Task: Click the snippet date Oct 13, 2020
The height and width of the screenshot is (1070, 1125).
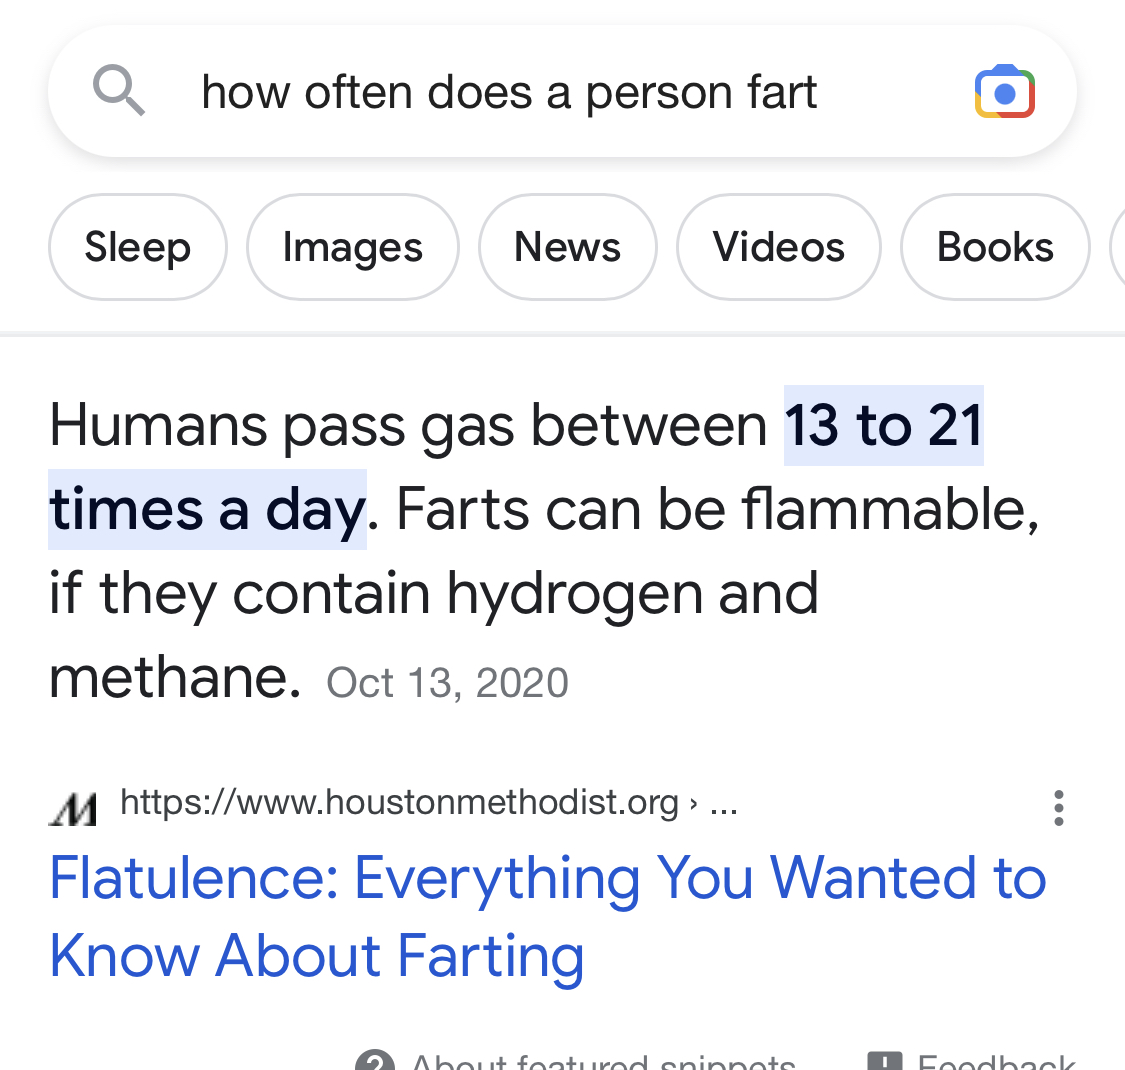Action: (x=447, y=683)
